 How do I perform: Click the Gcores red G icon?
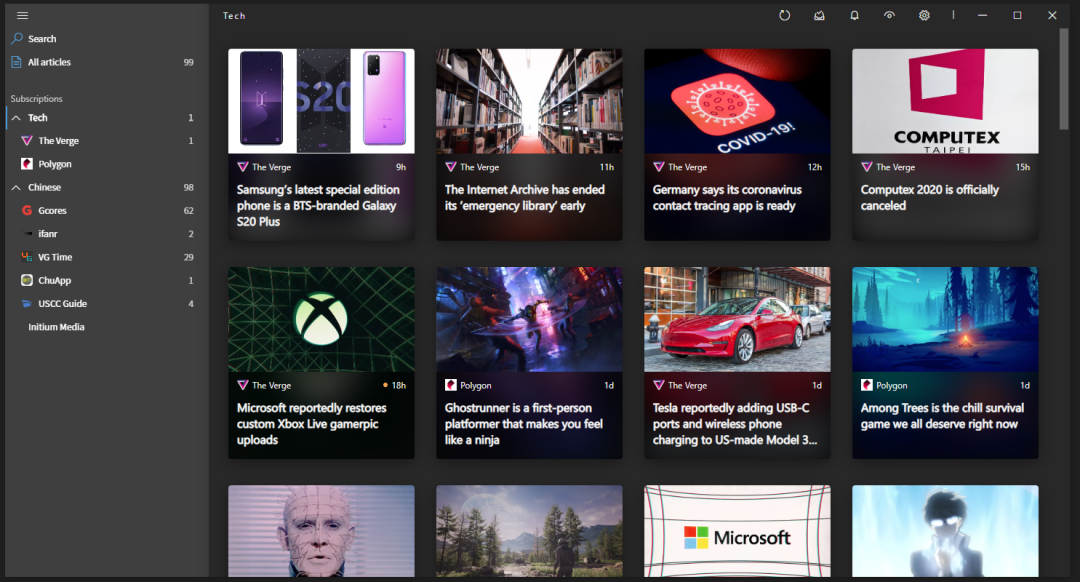[x=27, y=210]
